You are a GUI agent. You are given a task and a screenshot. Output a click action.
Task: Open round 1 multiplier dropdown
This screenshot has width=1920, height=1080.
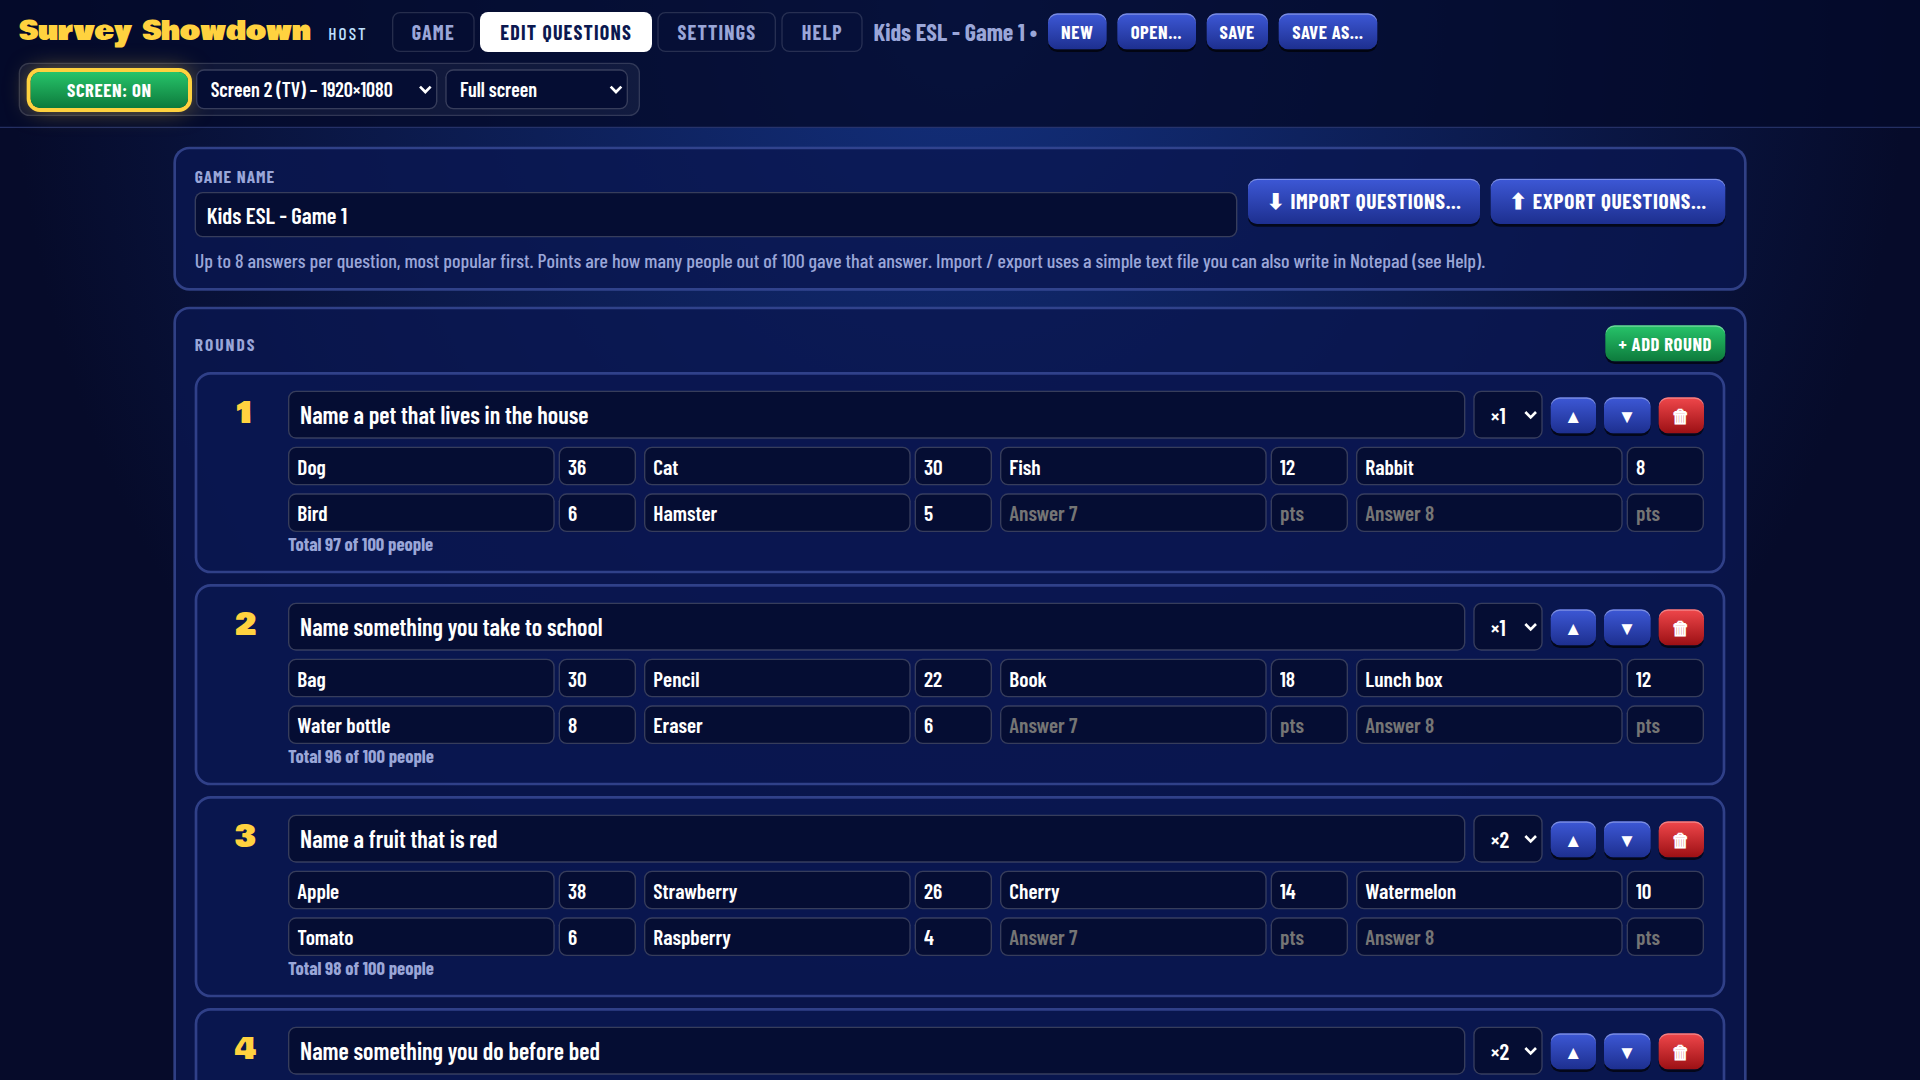tap(1508, 416)
